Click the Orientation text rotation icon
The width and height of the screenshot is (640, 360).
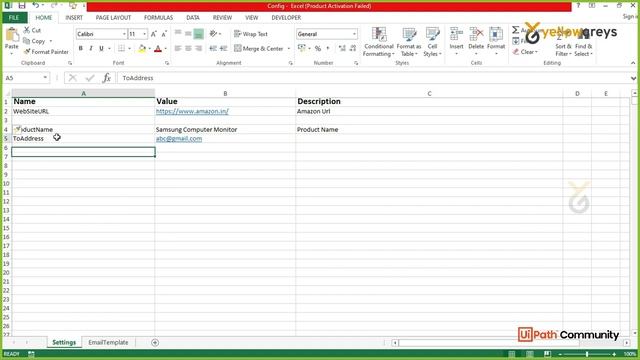(x=213, y=33)
